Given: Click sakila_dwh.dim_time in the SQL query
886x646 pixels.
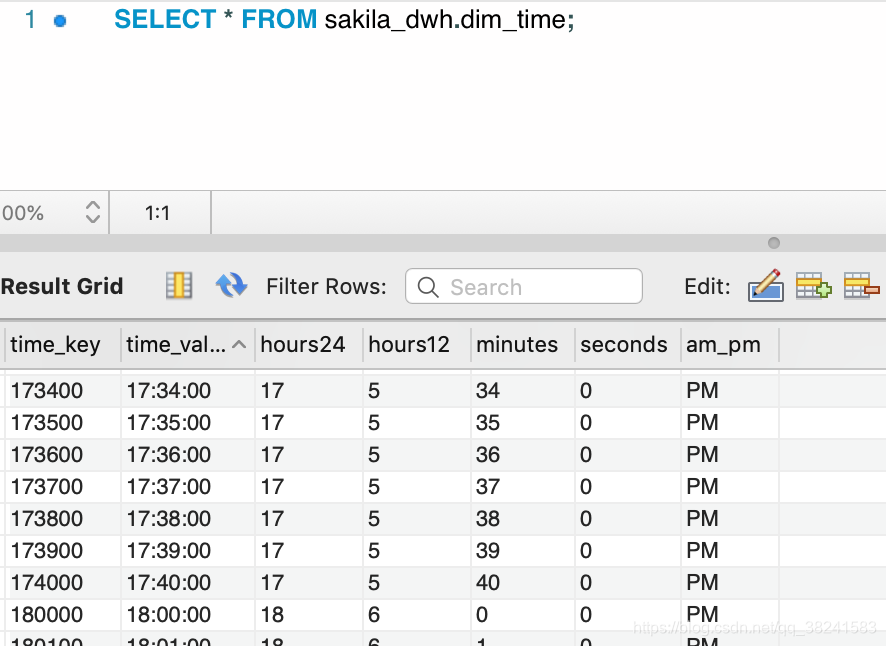Looking at the screenshot, I should click(x=446, y=21).
